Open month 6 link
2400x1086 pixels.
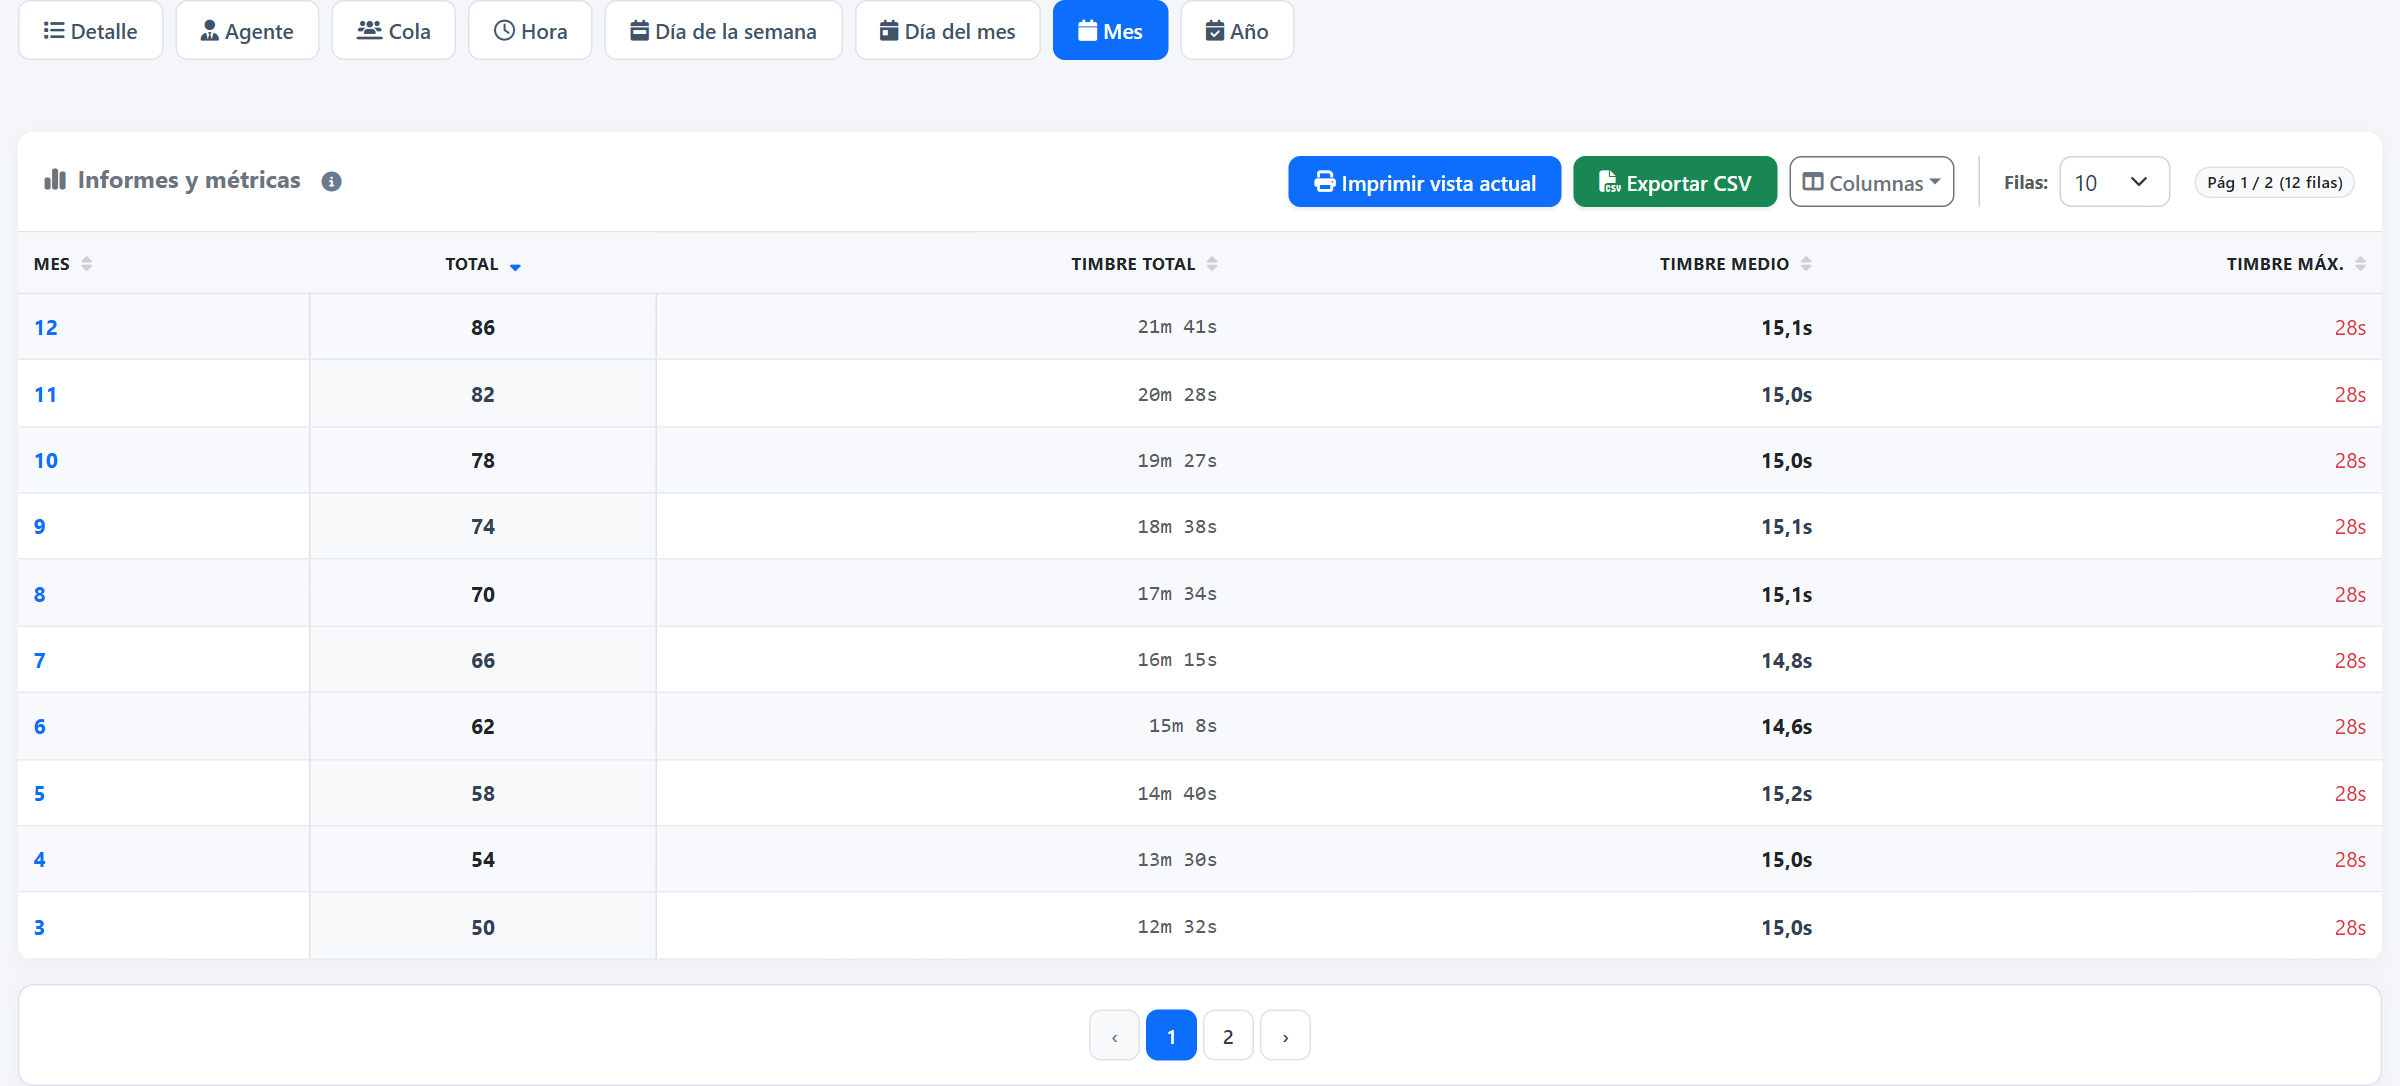[x=40, y=727]
